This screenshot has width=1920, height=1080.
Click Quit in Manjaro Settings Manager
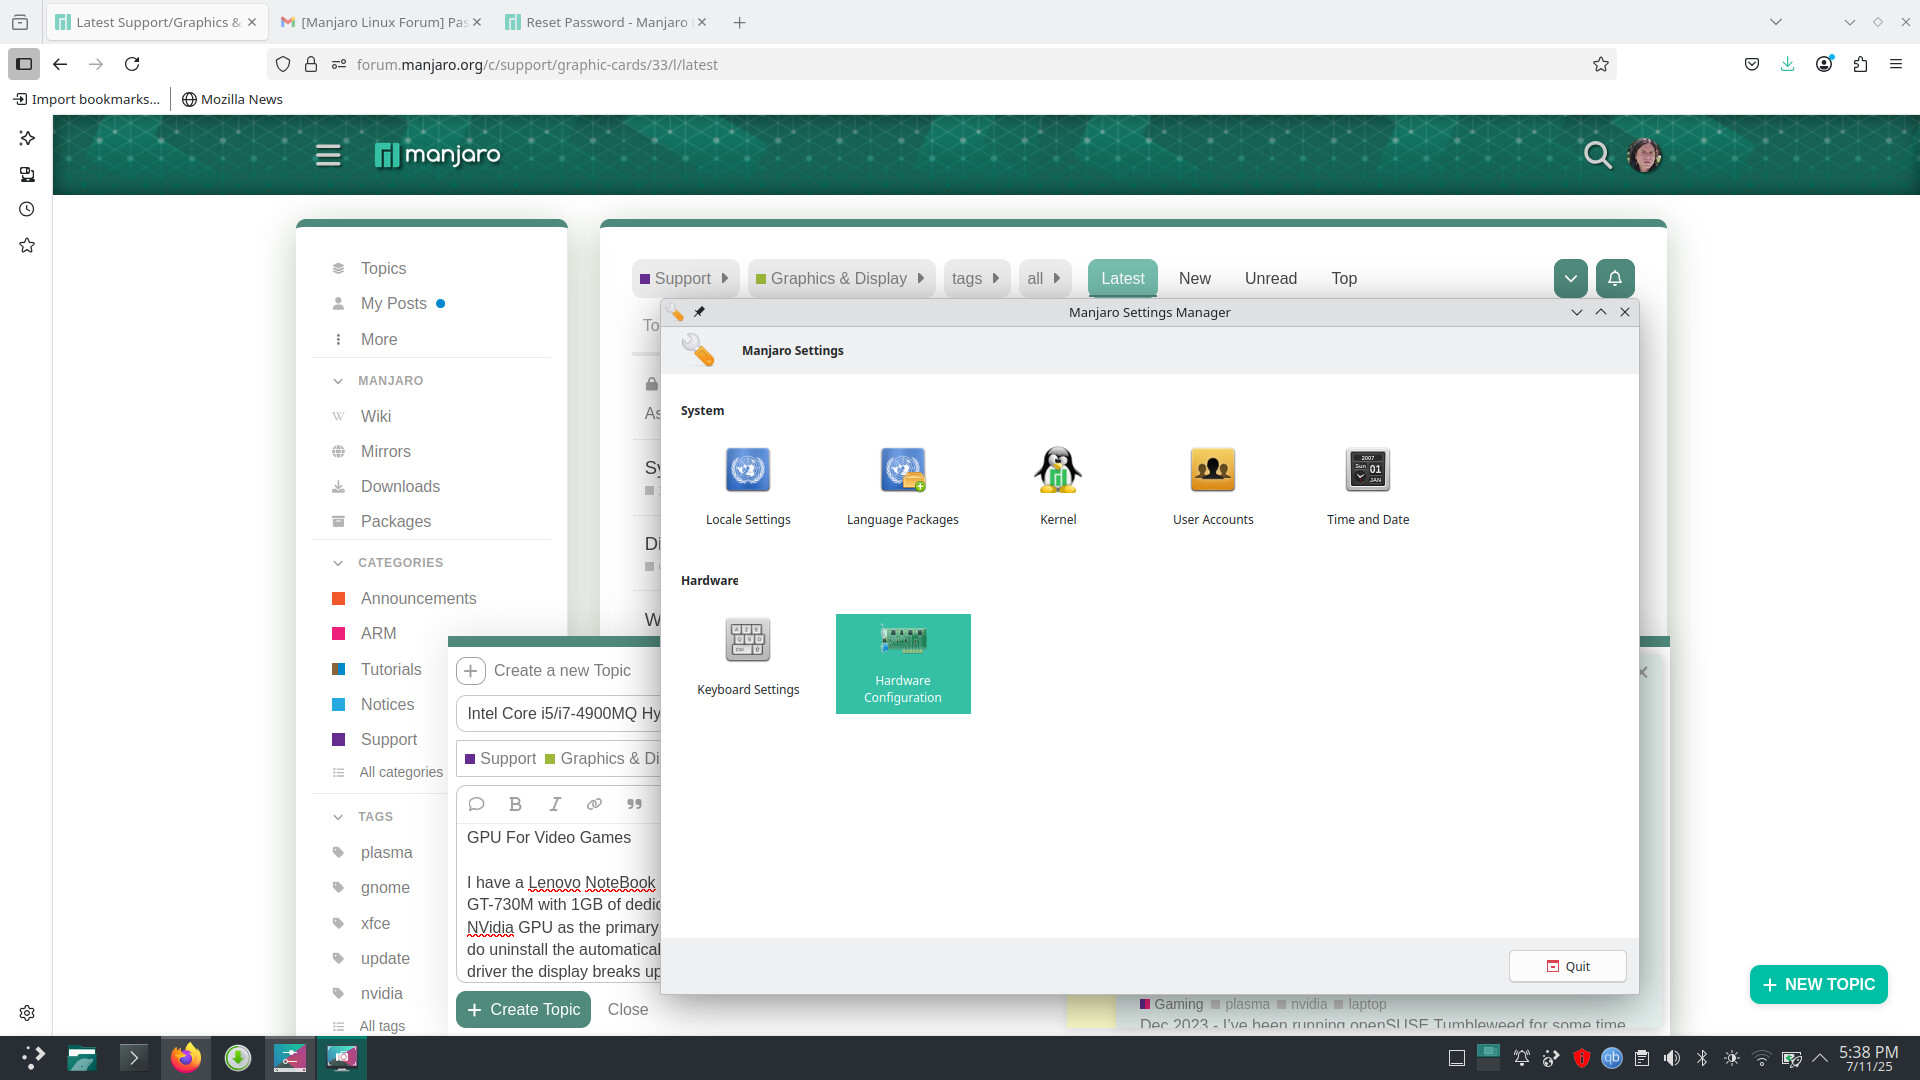click(1567, 966)
